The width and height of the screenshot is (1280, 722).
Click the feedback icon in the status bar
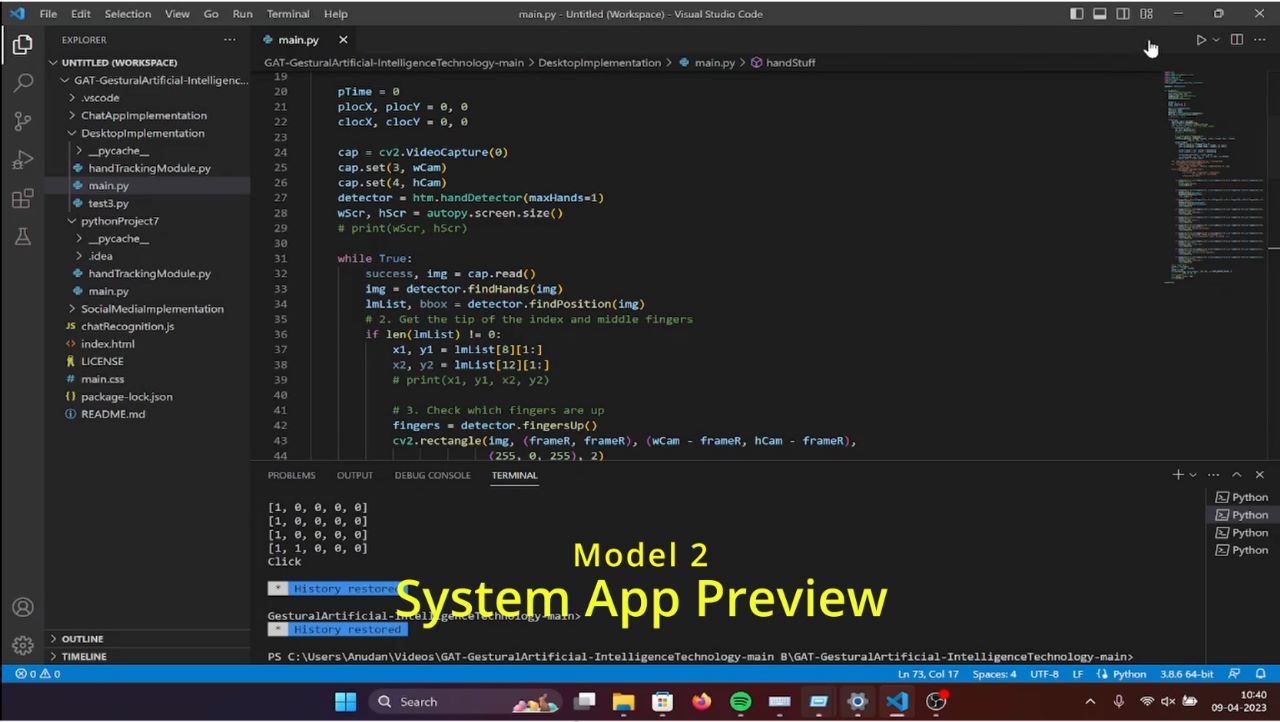pos(1234,674)
